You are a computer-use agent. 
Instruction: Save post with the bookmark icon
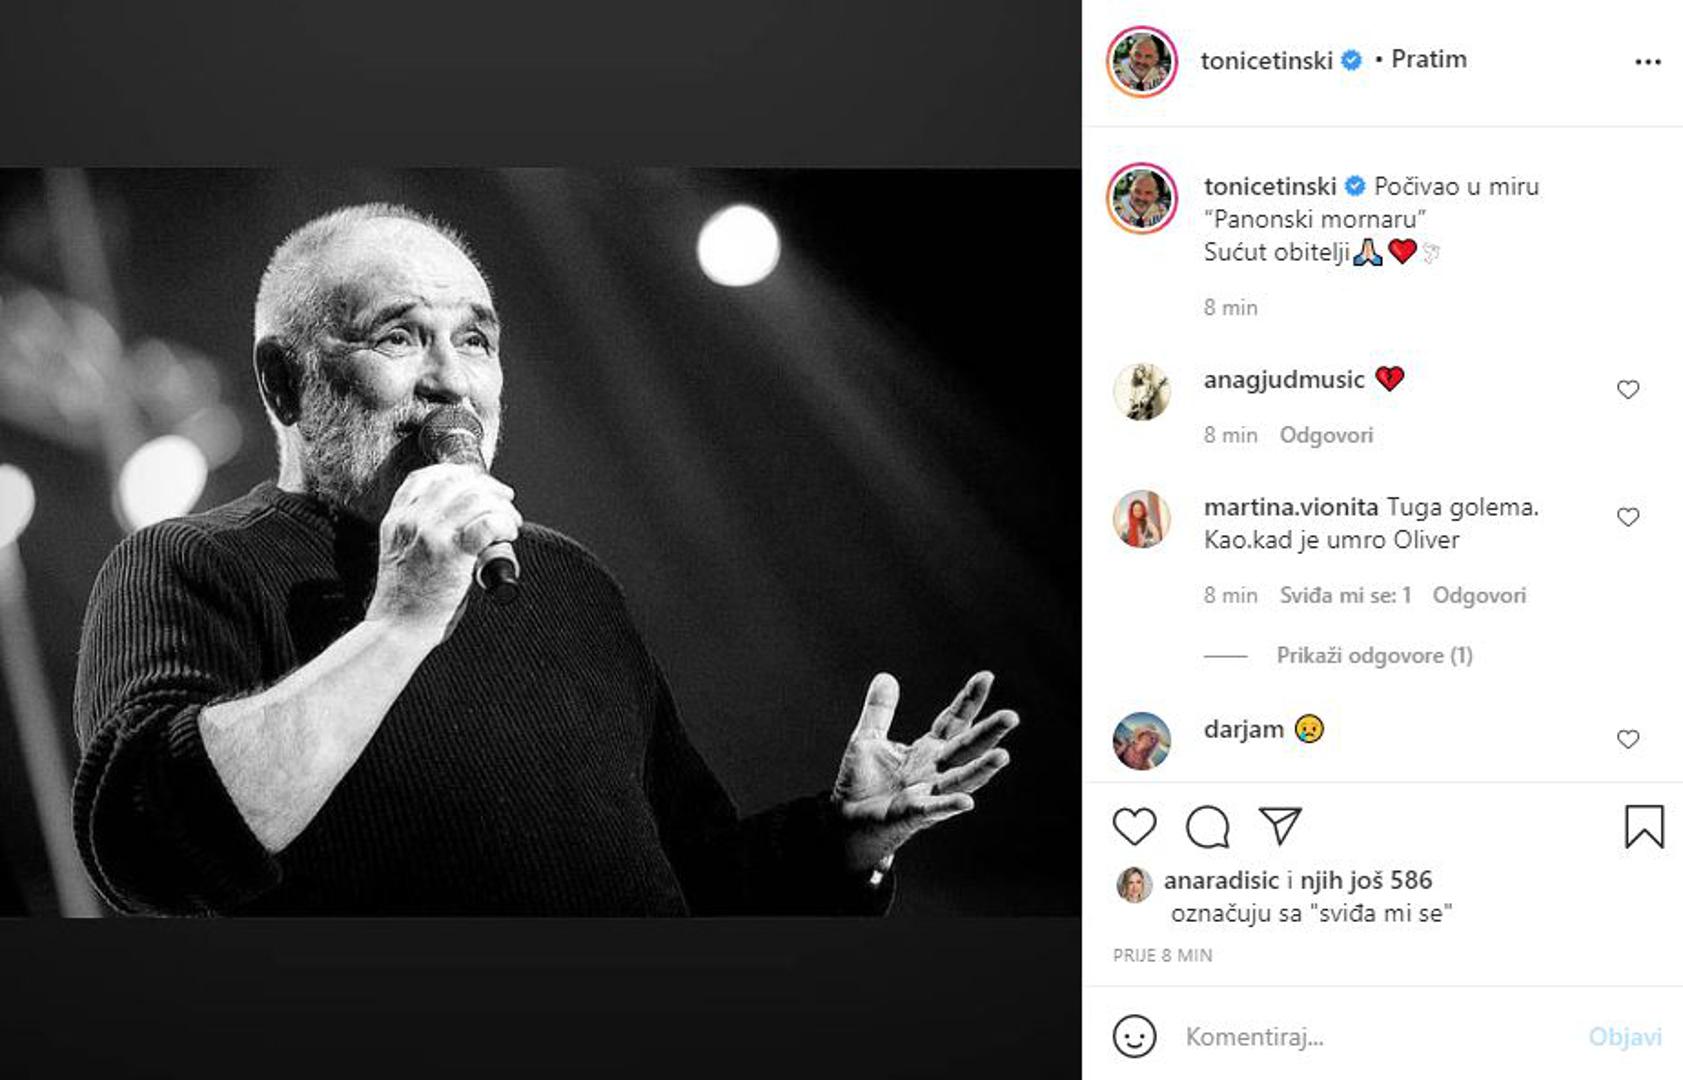pyautogui.click(x=1644, y=827)
